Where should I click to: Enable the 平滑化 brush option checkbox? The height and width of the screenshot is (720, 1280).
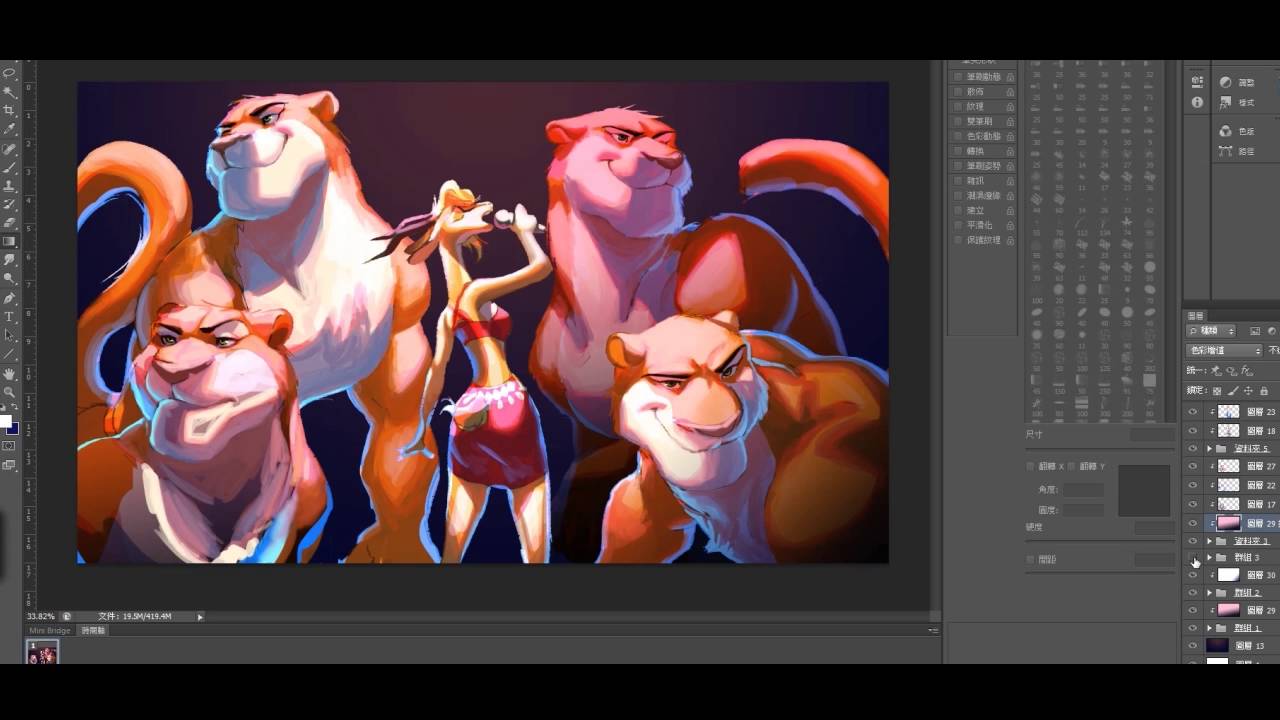point(958,225)
